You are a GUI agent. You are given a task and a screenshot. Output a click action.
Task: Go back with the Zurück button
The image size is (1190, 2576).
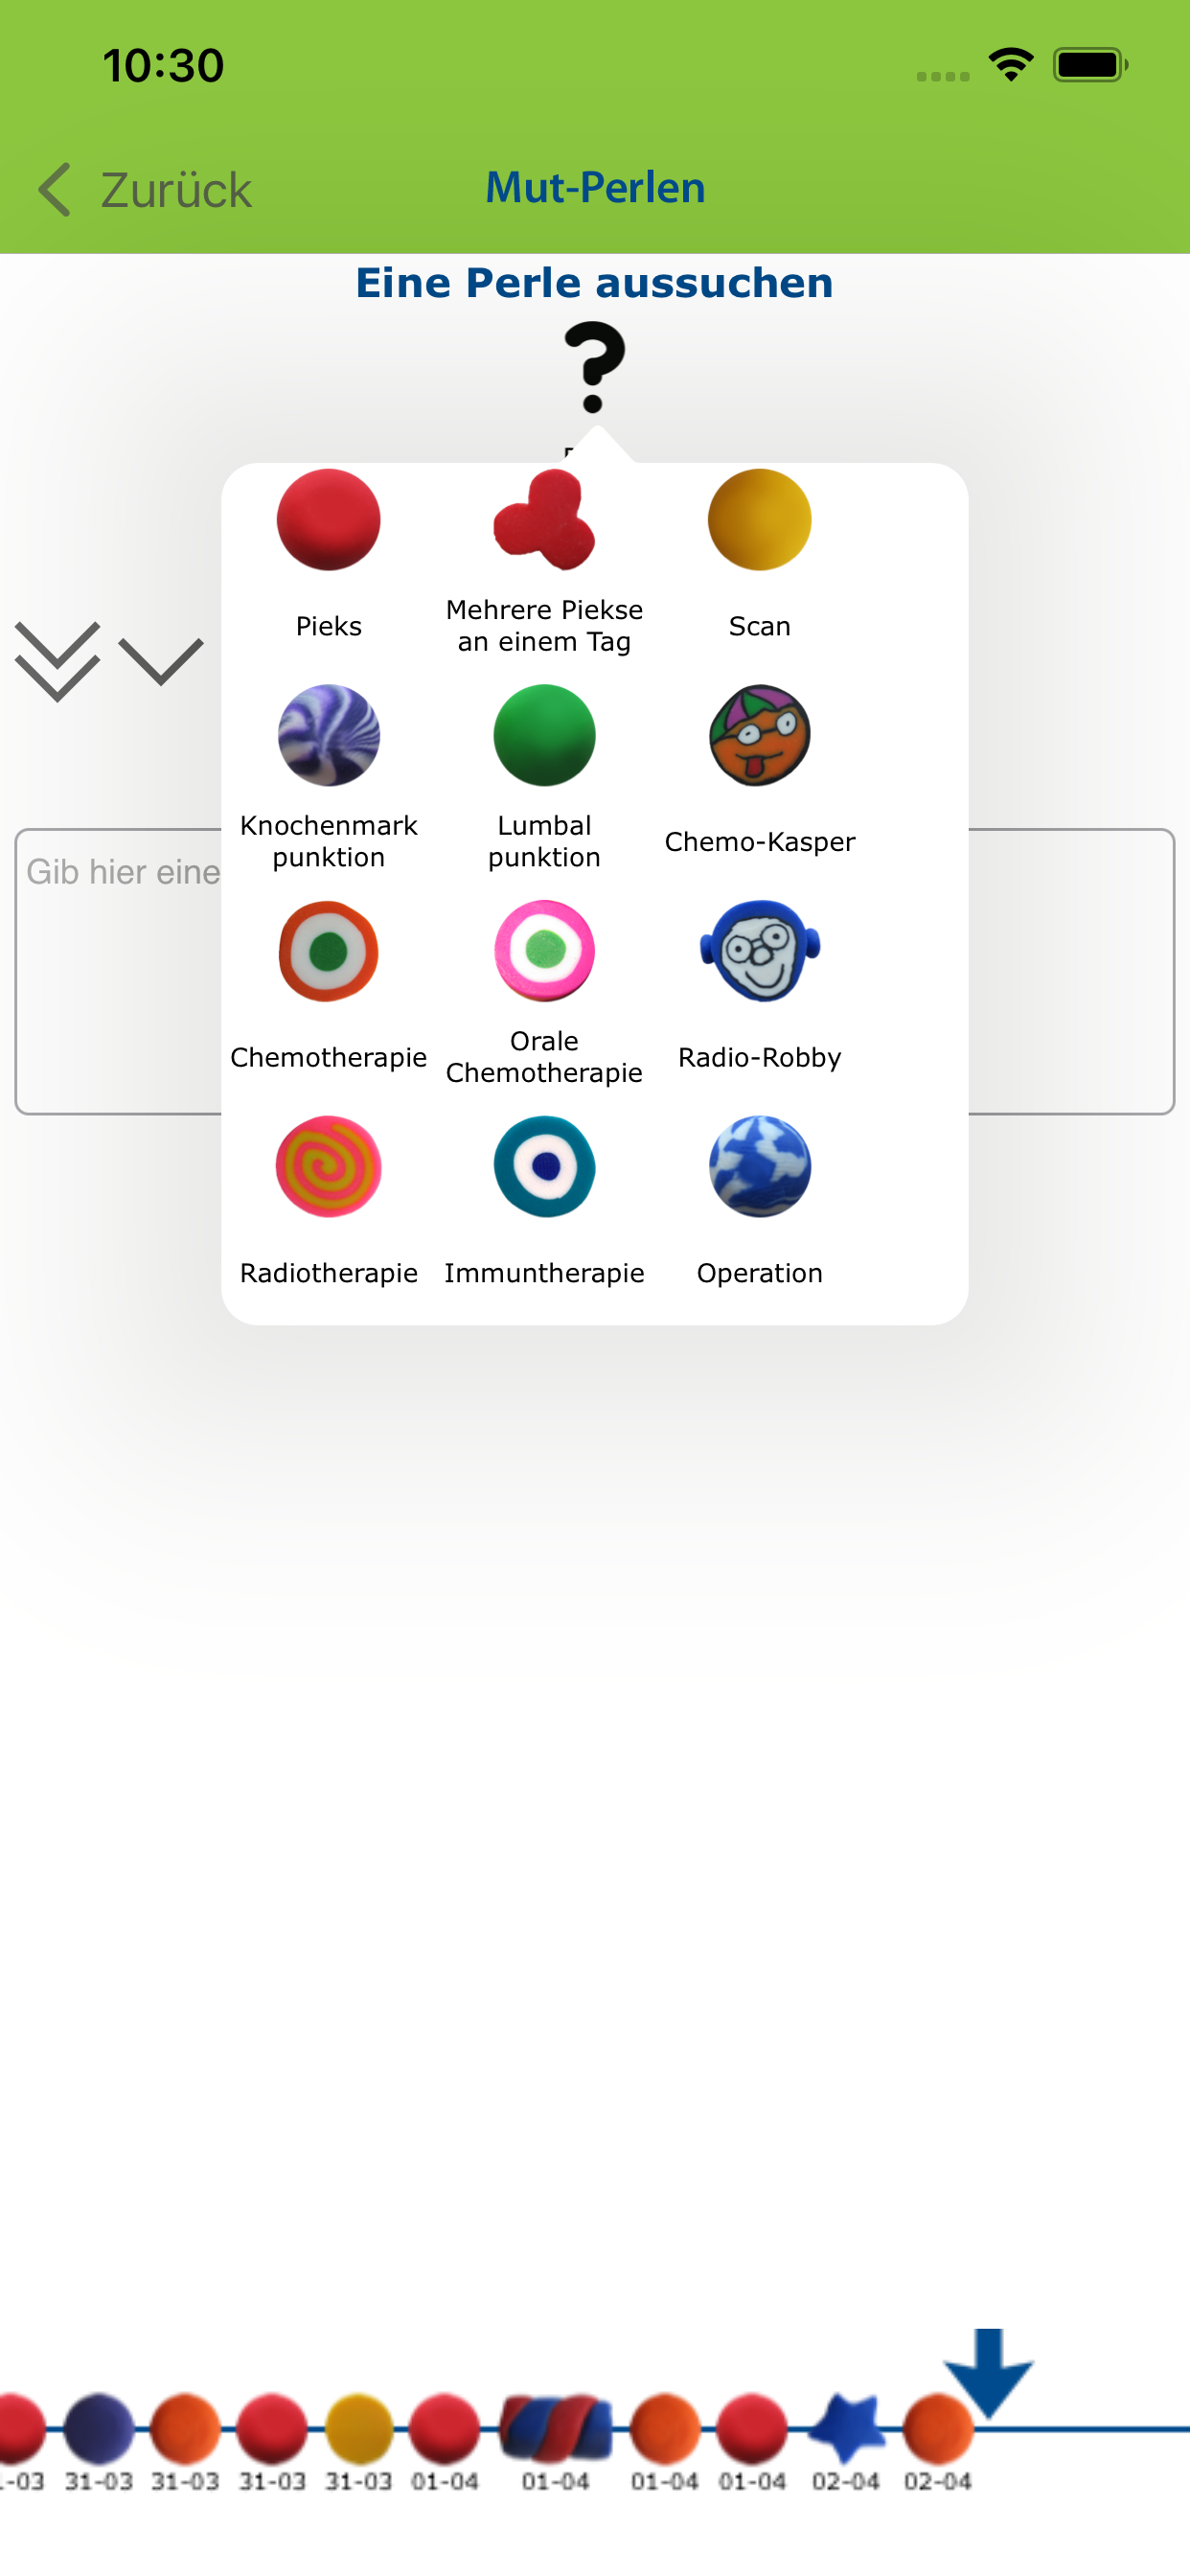145,190
